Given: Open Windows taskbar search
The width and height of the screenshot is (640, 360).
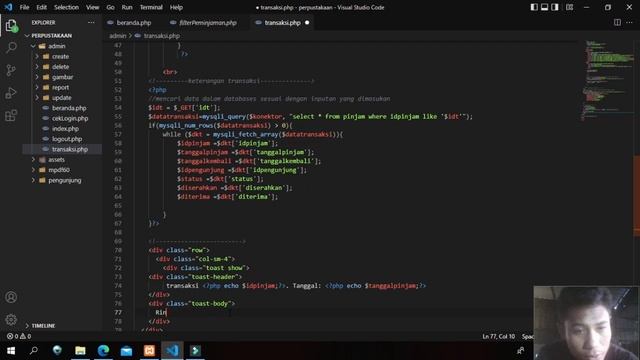Looking at the screenshot, I should pyautogui.click(x=34, y=351).
